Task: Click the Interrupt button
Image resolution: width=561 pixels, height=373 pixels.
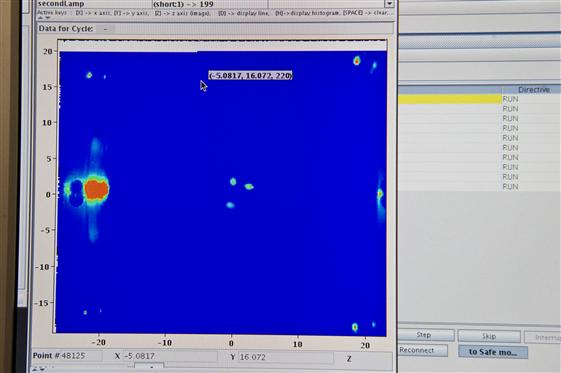Action: click(543, 337)
